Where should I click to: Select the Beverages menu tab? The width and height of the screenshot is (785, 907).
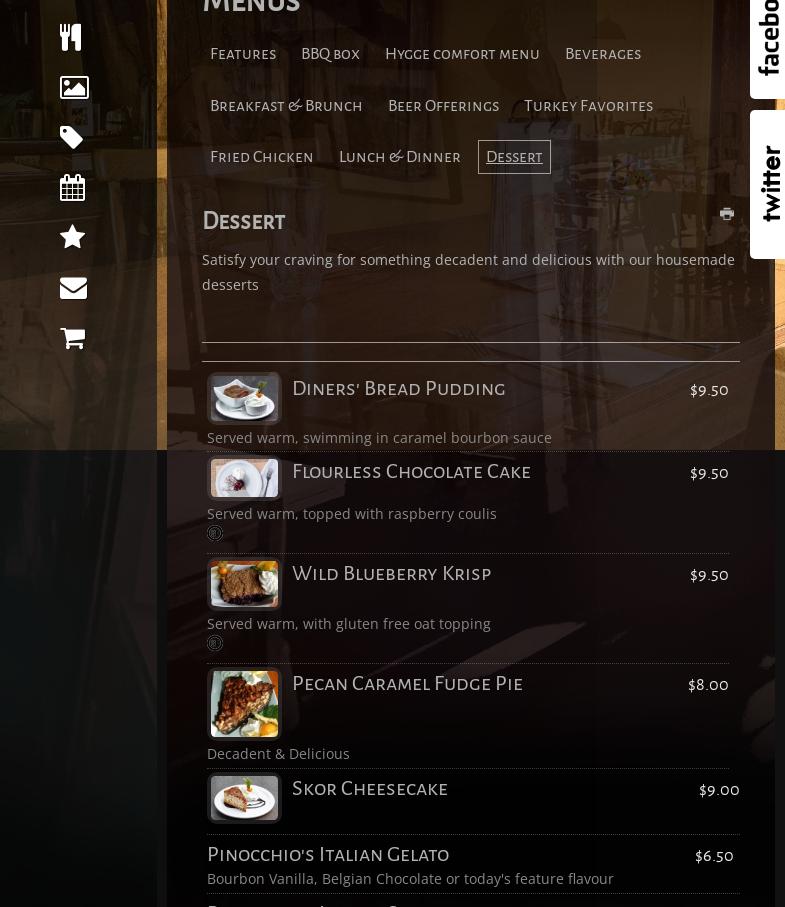[603, 54]
